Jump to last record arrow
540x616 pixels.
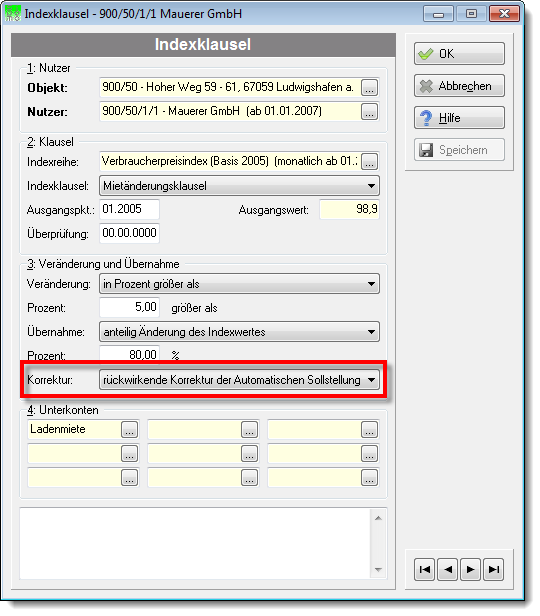[494, 569]
